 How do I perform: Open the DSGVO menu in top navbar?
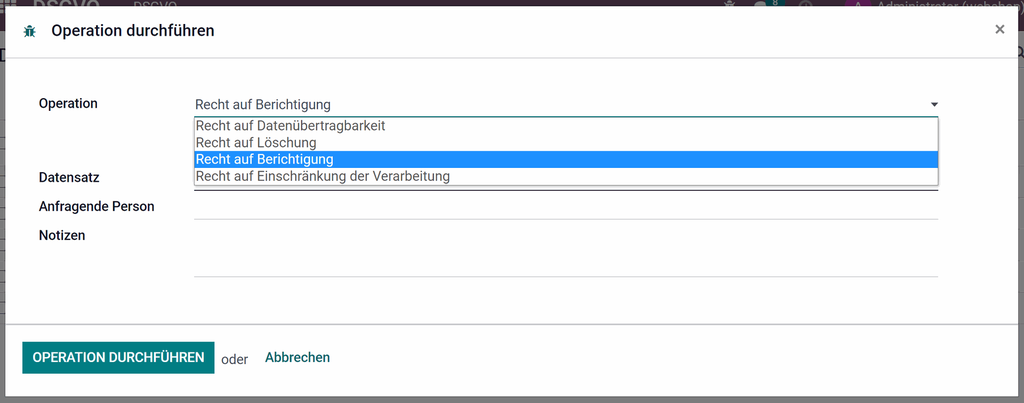click(x=157, y=4)
